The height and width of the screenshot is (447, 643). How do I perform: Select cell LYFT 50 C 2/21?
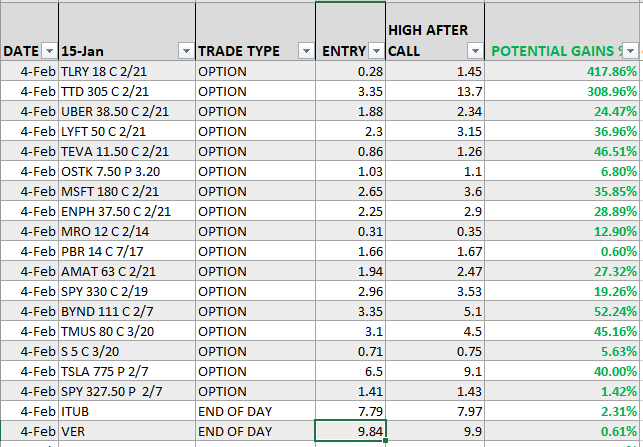(127, 131)
